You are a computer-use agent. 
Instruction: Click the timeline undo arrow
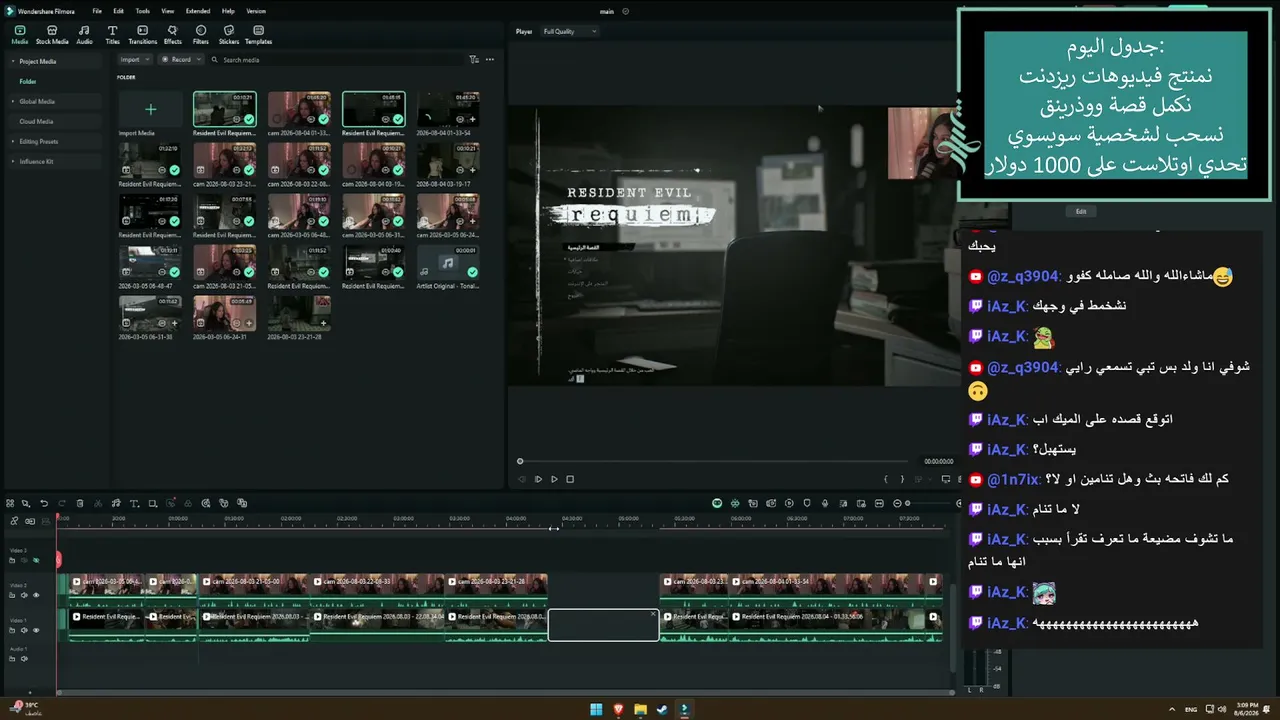43,503
